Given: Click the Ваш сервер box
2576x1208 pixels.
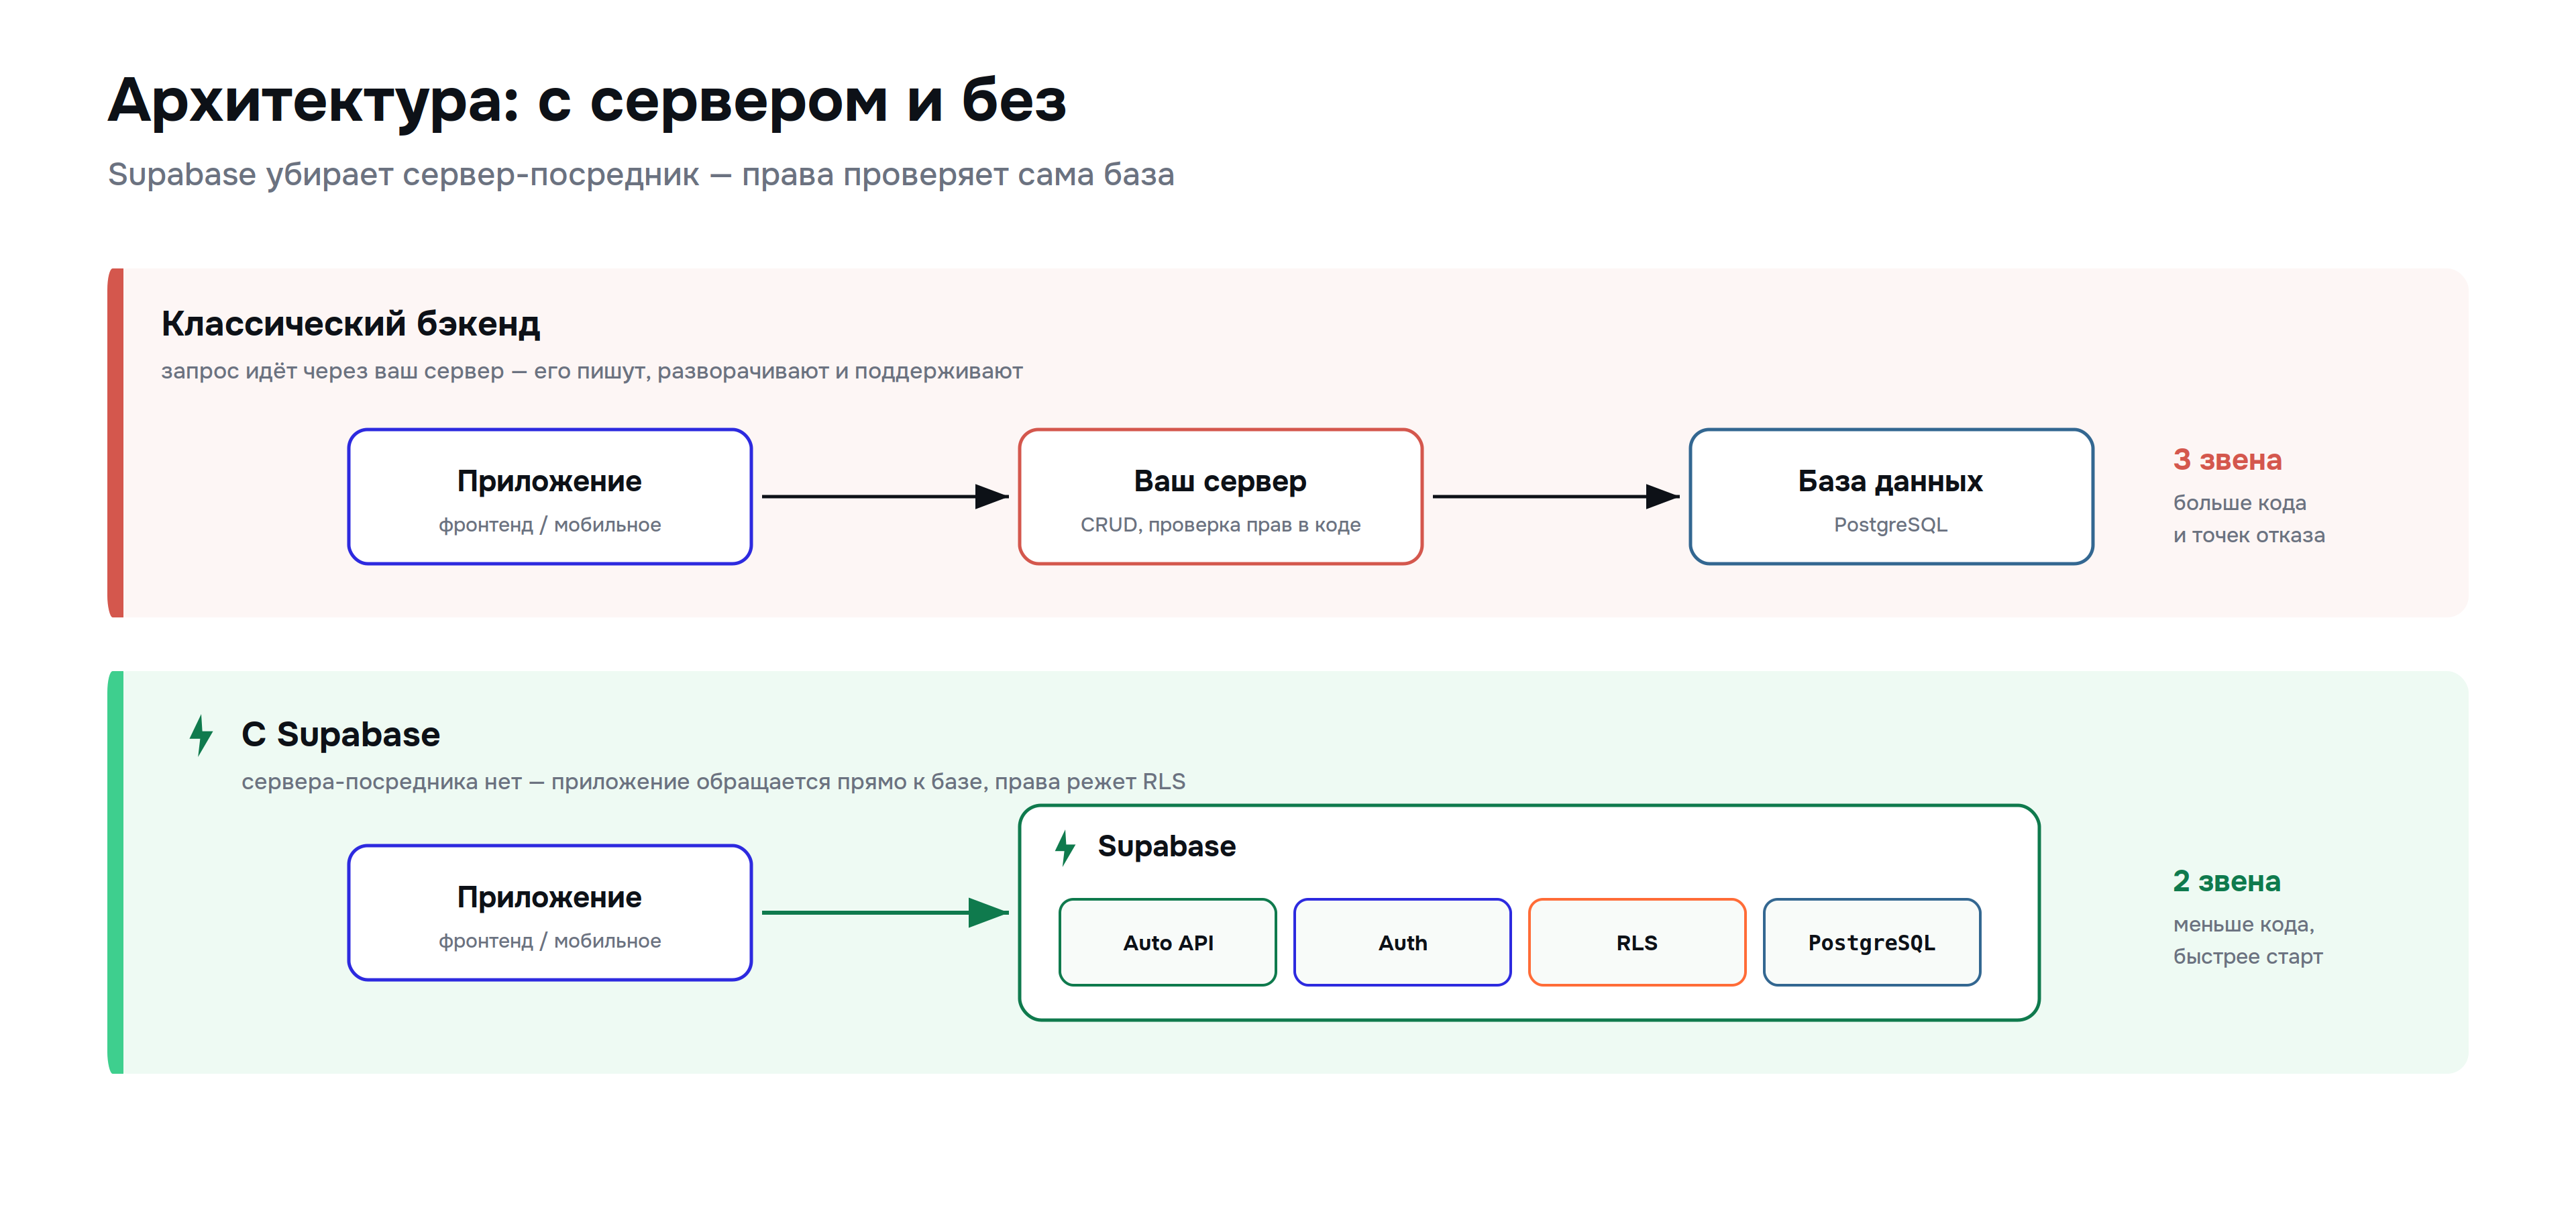Looking at the screenshot, I should [1221, 497].
